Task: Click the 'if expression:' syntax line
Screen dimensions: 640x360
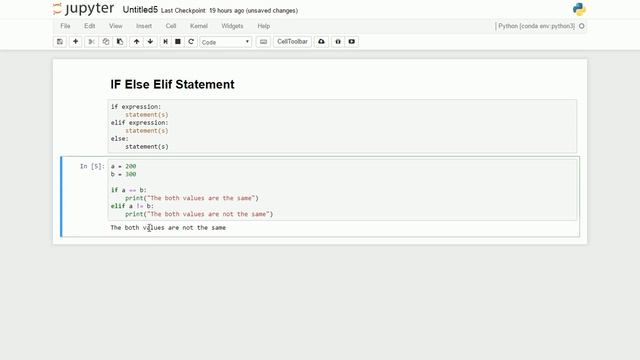Action: [x=136, y=107]
